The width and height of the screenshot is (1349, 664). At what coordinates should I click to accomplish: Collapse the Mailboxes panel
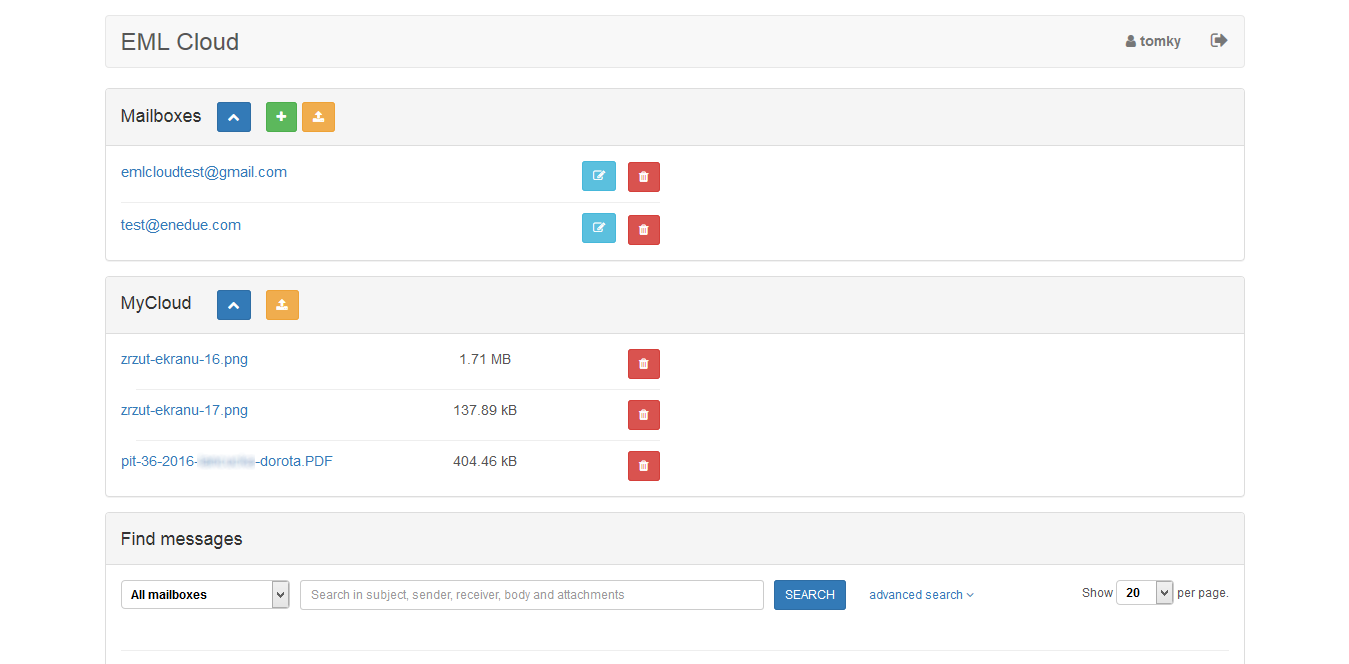(x=233, y=117)
